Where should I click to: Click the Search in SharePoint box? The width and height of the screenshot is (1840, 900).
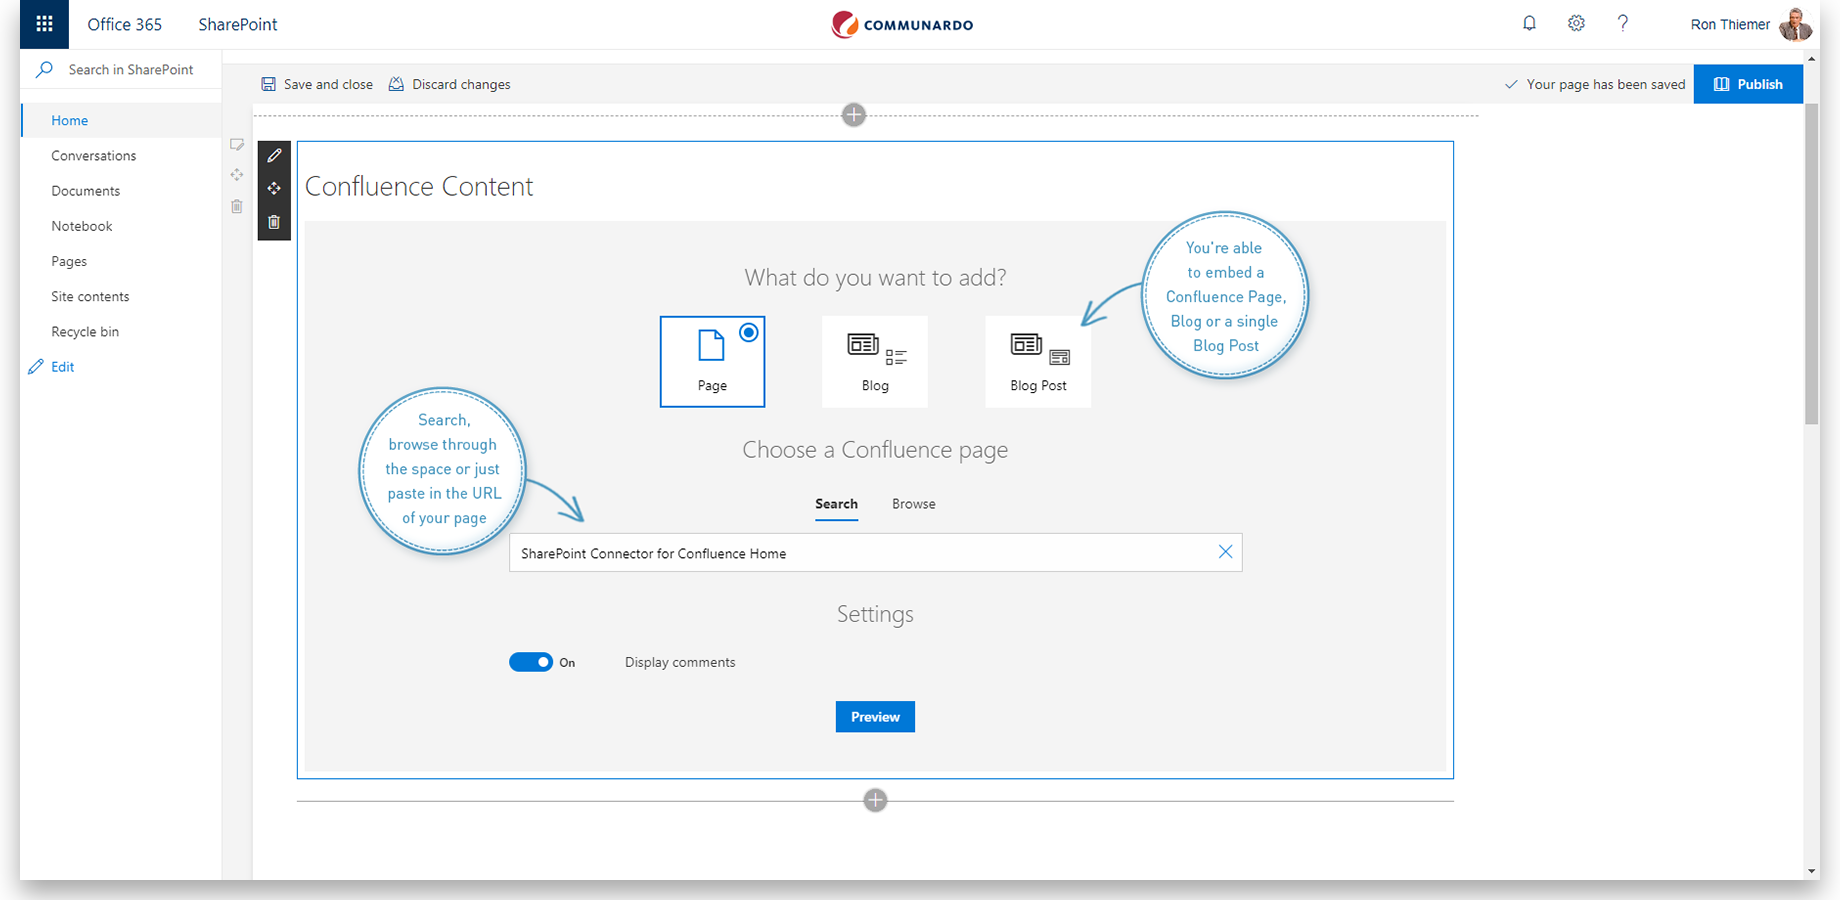pos(121,69)
